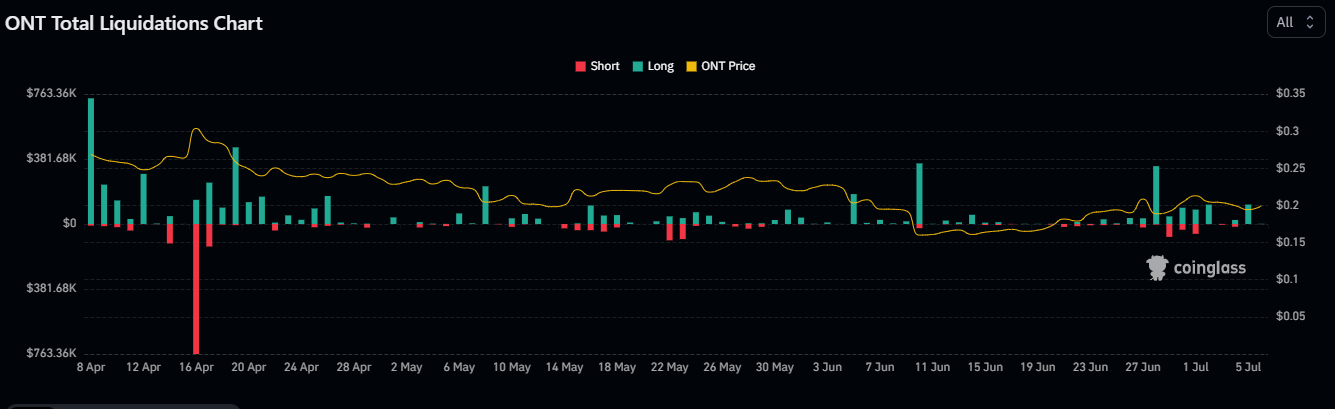Screen dimensions: 1335x409
Task: Click the 6 May date label
Action: pyautogui.click(x=458, y=368)
